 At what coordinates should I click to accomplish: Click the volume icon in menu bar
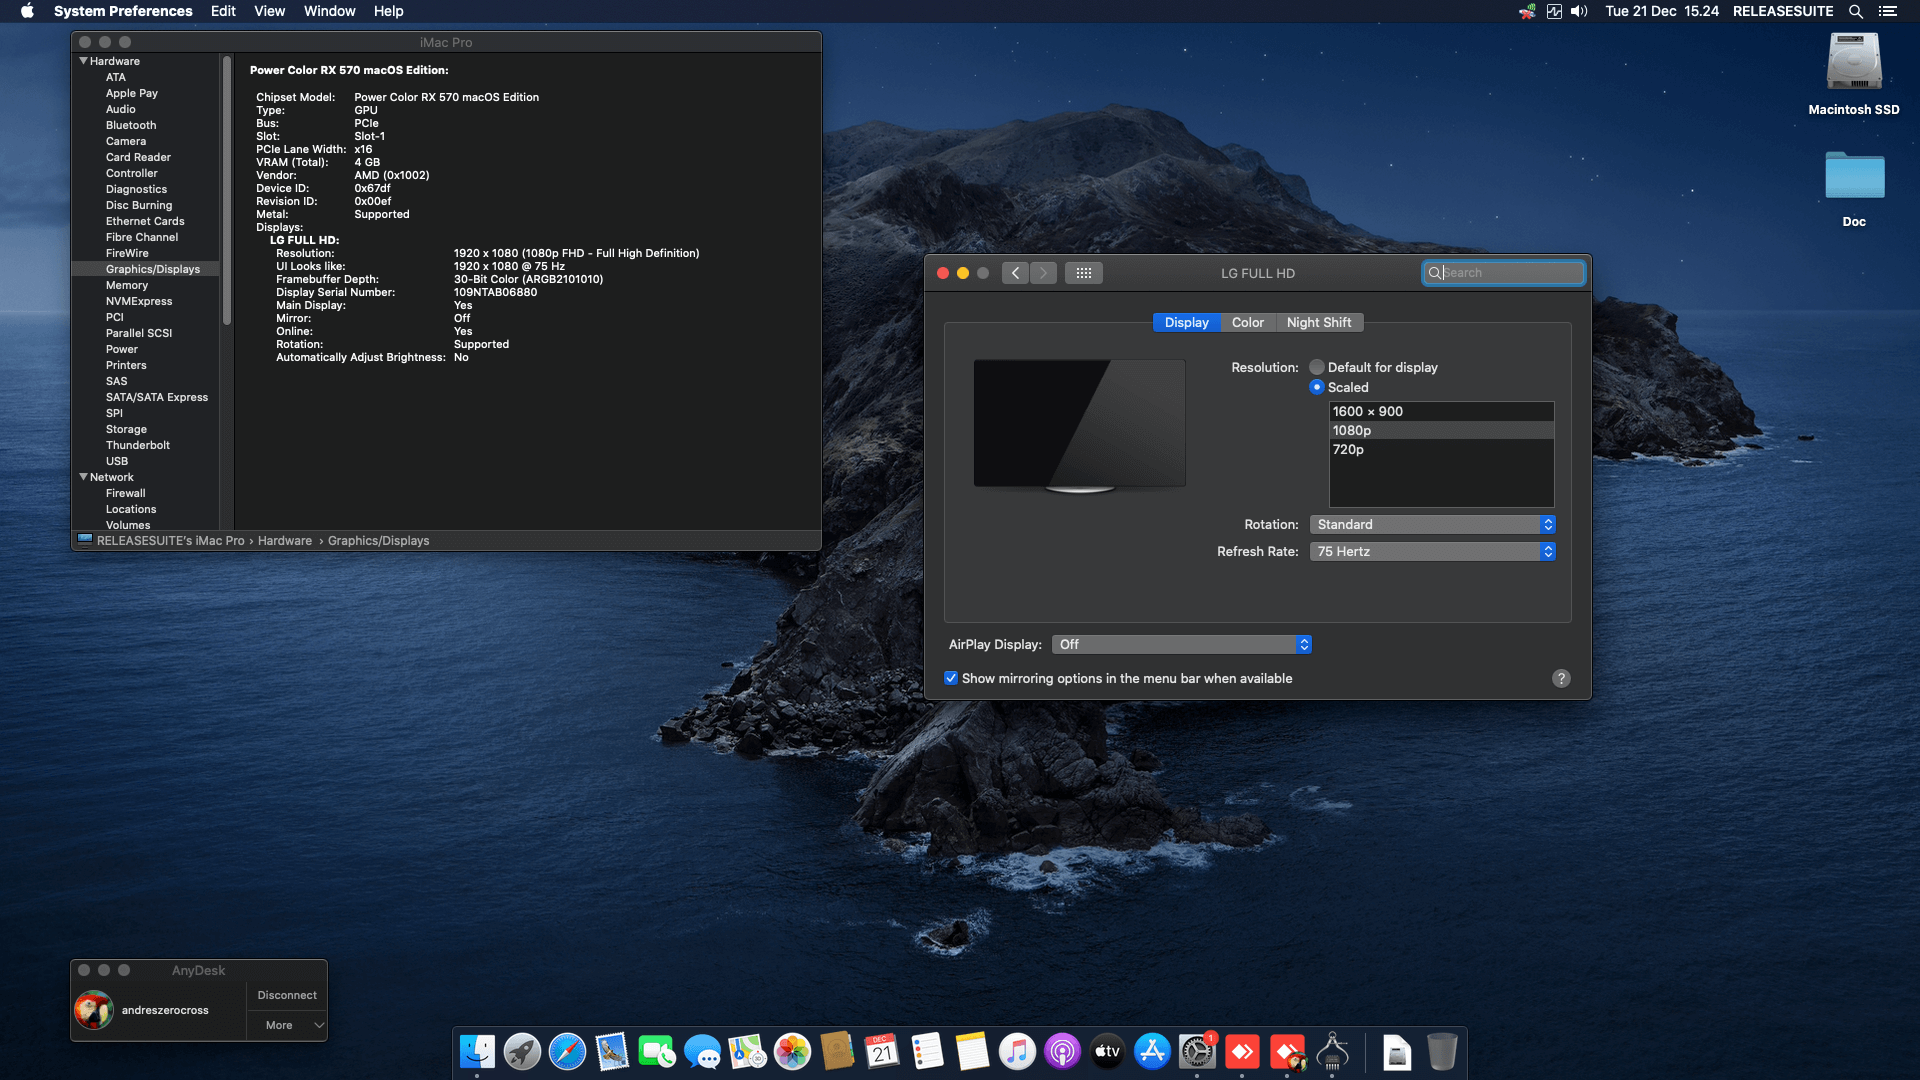[1579, 11]
